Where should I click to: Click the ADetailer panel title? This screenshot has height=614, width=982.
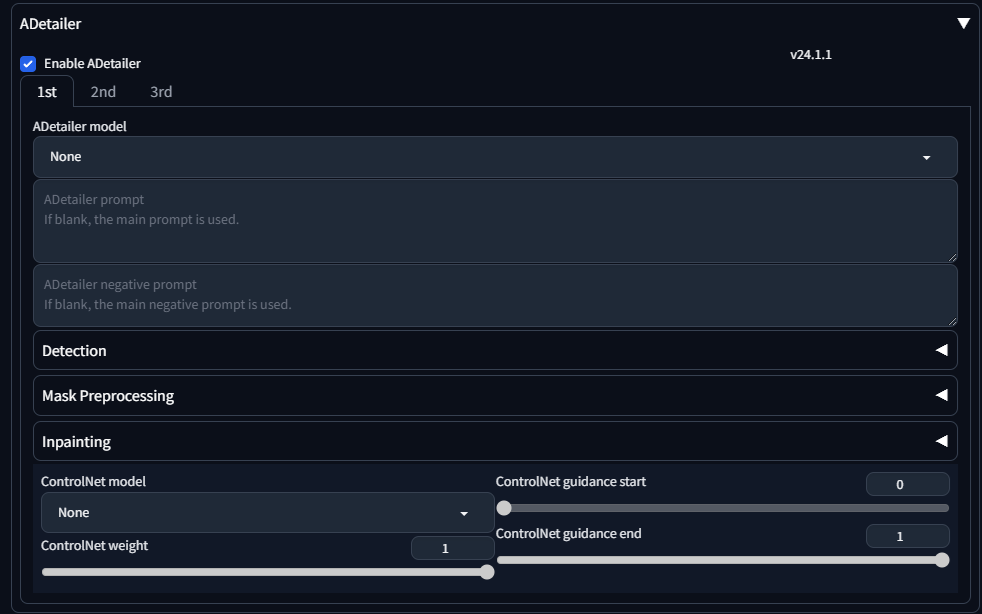point(50,24)
